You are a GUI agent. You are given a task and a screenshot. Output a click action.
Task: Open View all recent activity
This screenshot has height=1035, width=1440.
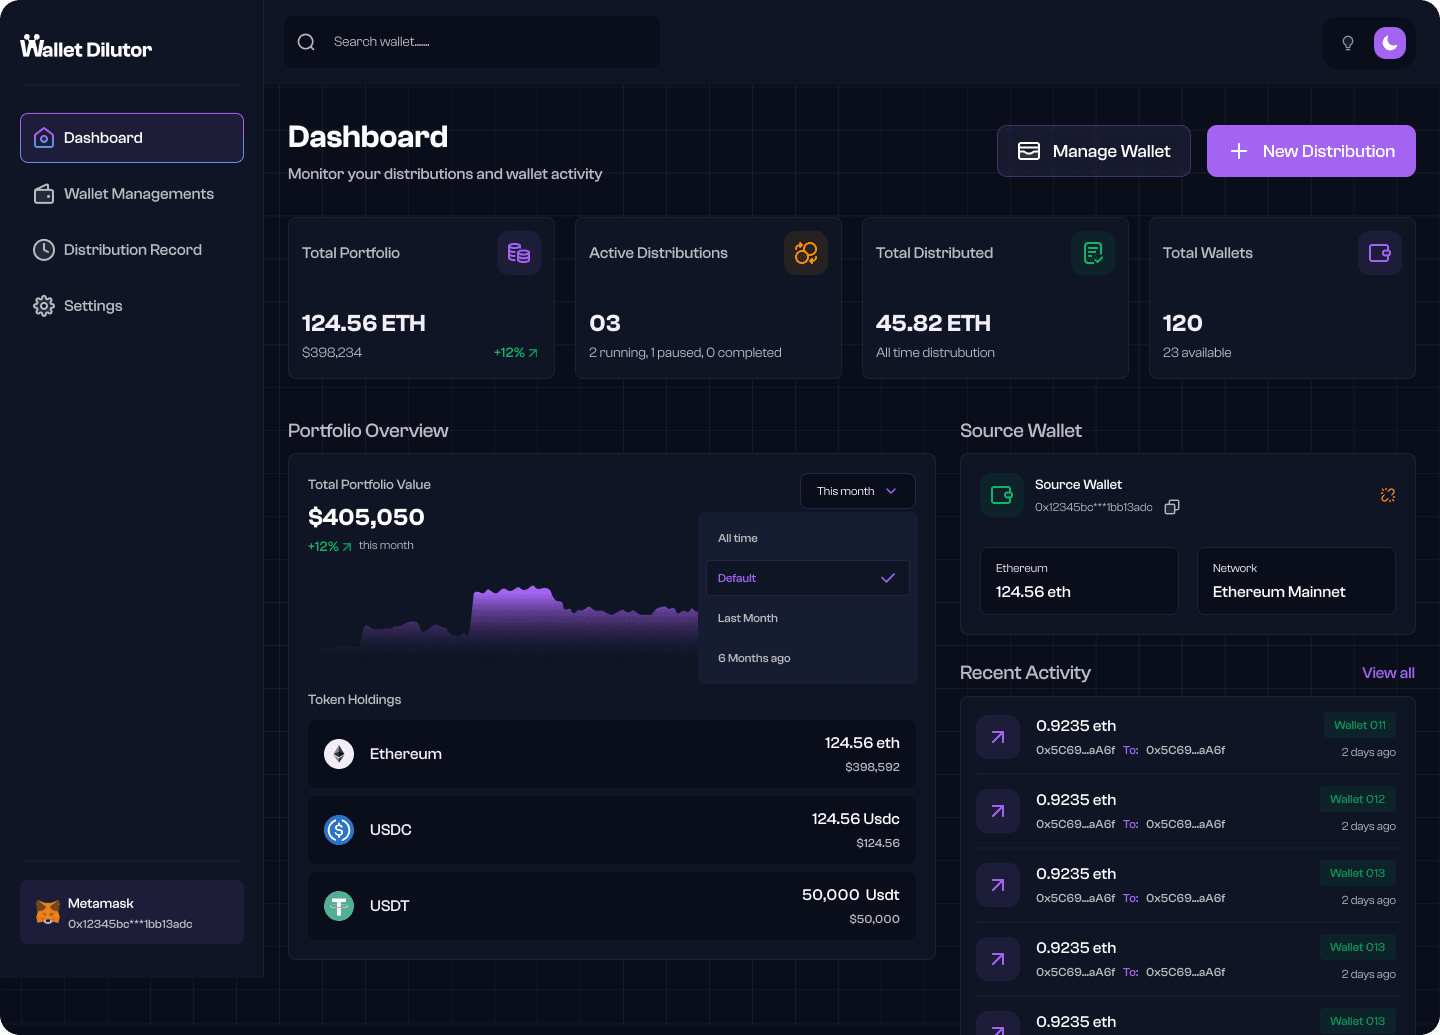(x=1387, y=673)
